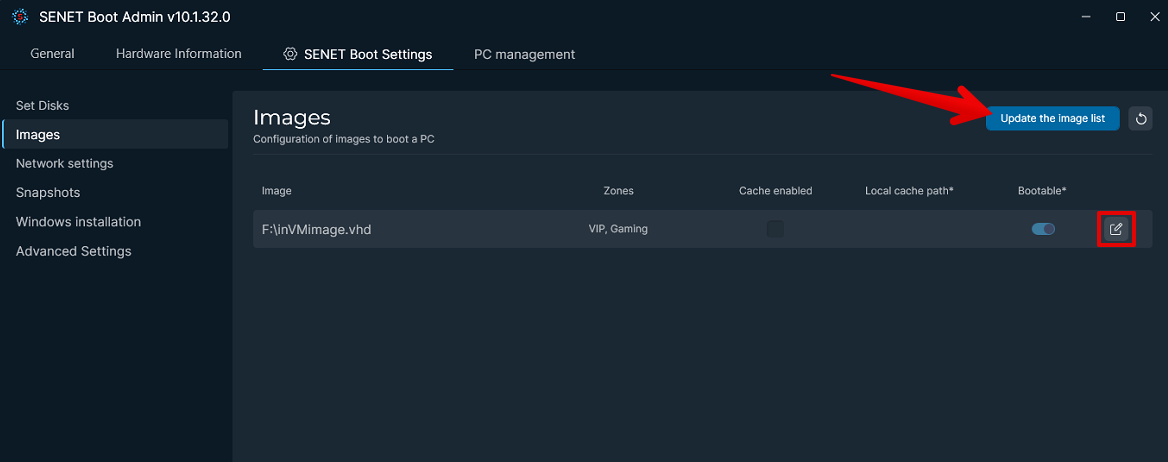
Task: Select Images in the sidebar
Action: coord(115,135)
